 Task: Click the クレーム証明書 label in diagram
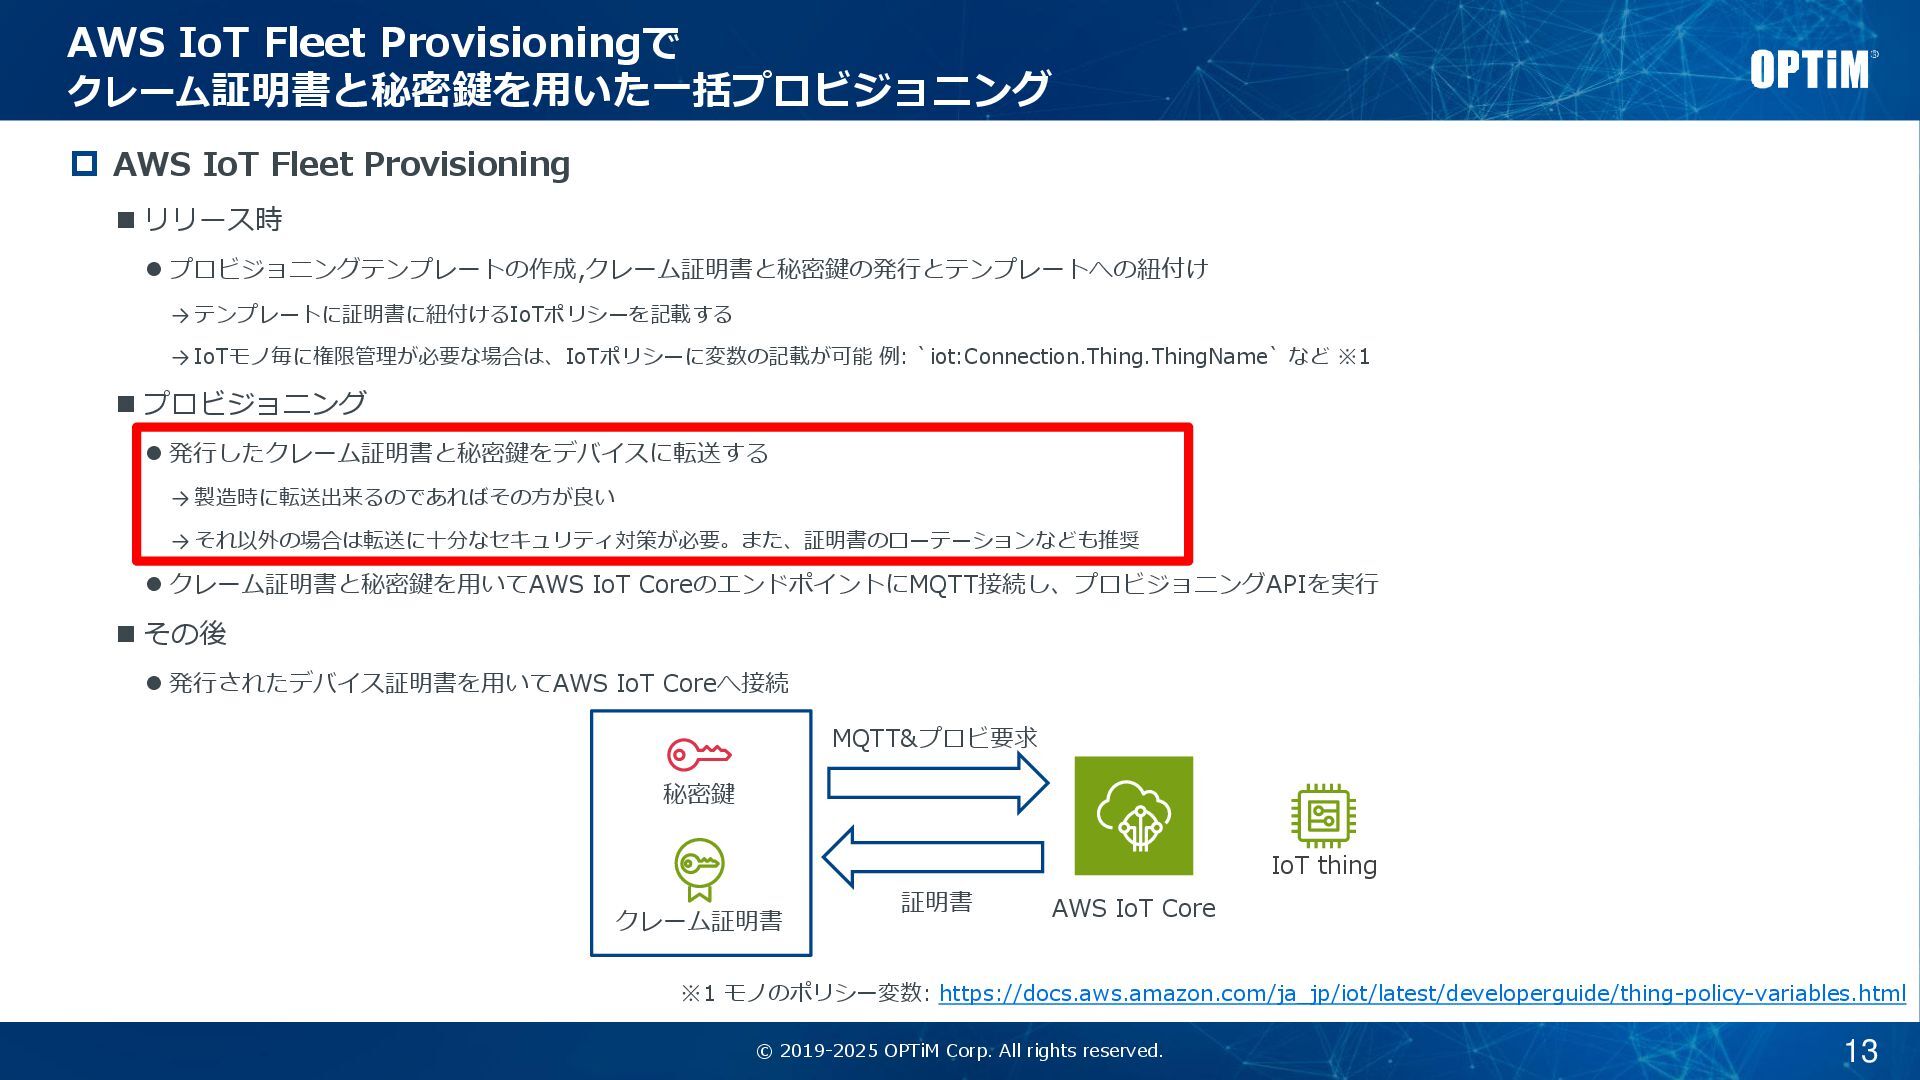click(x=699, y=921)
